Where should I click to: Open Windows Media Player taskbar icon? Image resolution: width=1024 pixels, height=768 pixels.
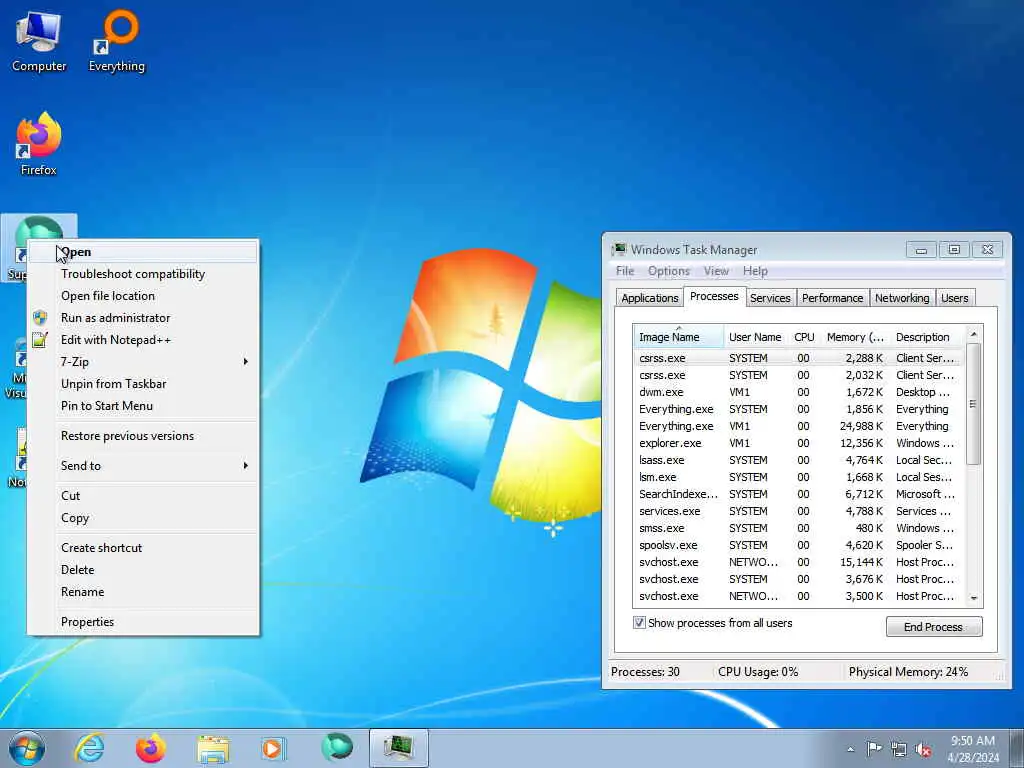point(272,748)
